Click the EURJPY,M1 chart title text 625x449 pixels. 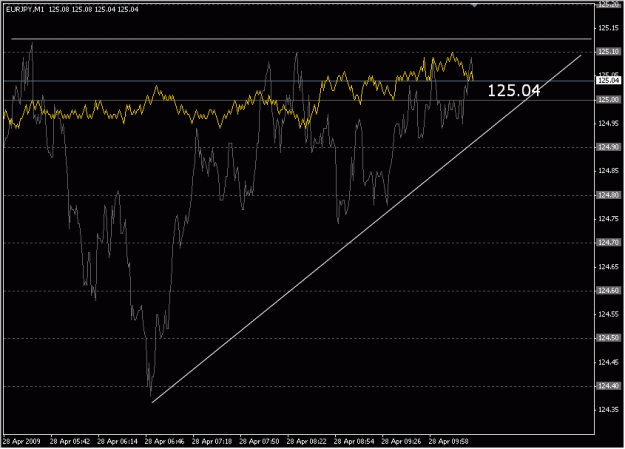click(25, 10)
